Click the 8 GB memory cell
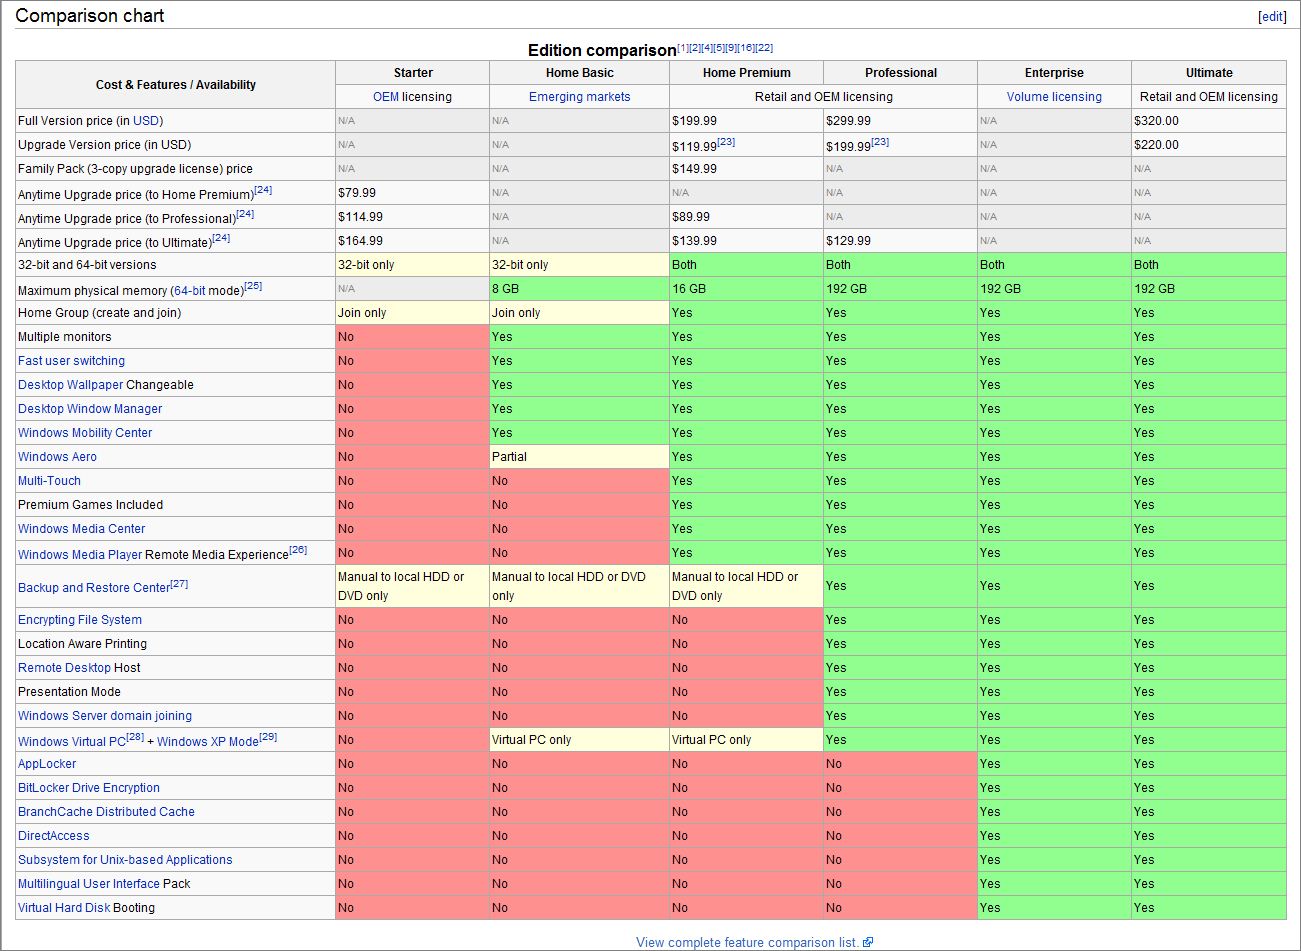1301x951 pixels. 579,289
